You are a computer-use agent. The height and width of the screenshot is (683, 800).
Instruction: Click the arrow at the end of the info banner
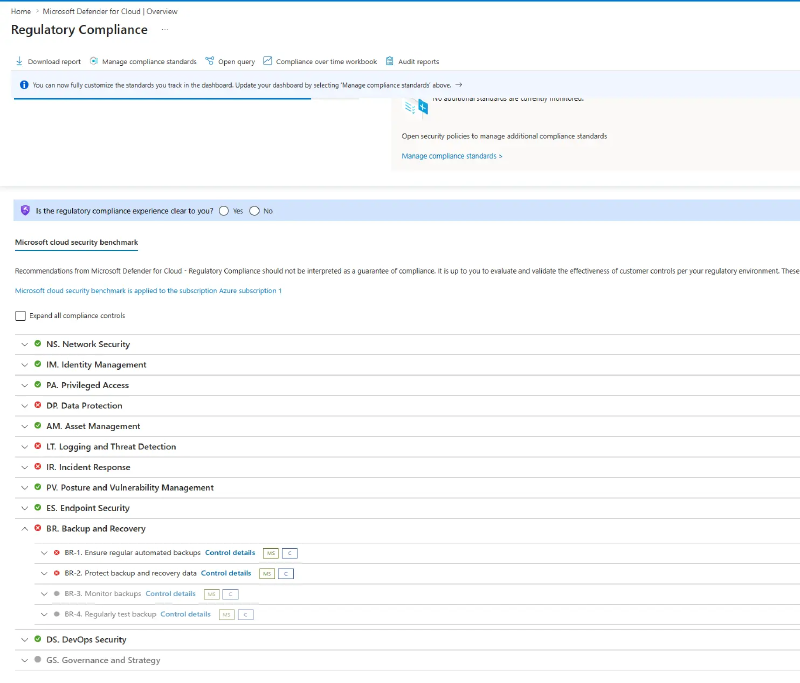459,85
